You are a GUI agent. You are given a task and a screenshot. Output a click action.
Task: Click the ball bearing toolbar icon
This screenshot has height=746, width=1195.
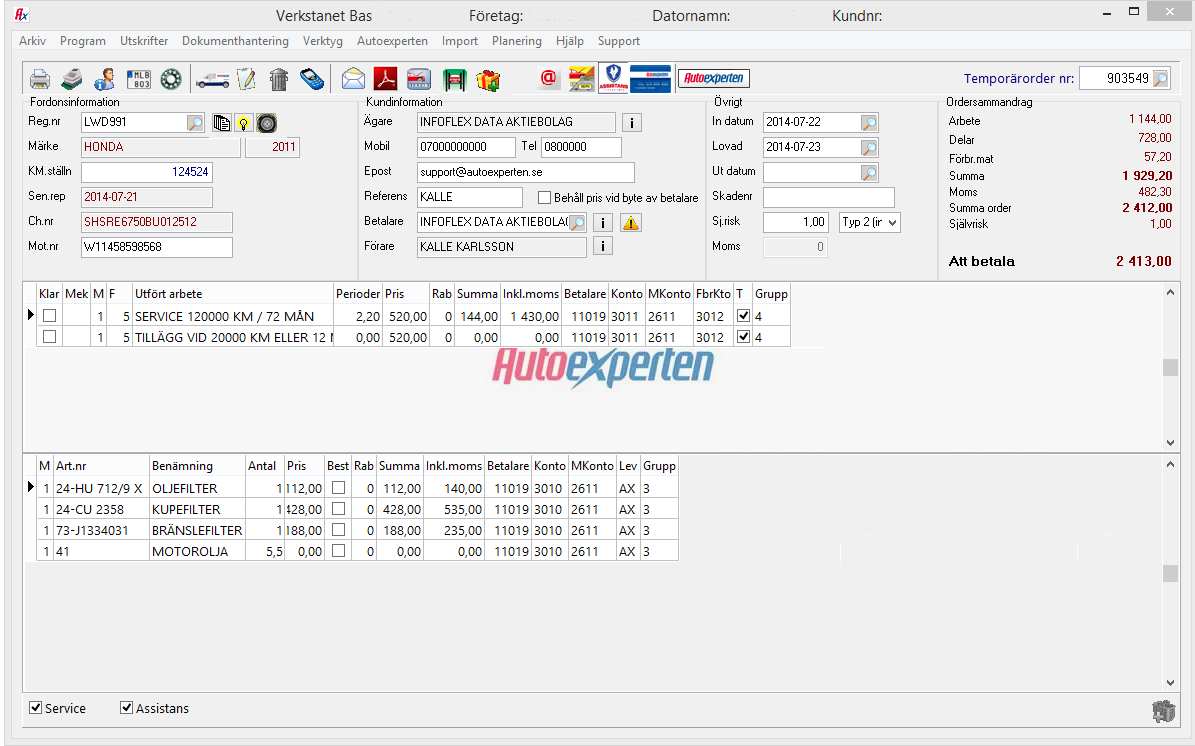pyautogui.click(x=171, y=78)
